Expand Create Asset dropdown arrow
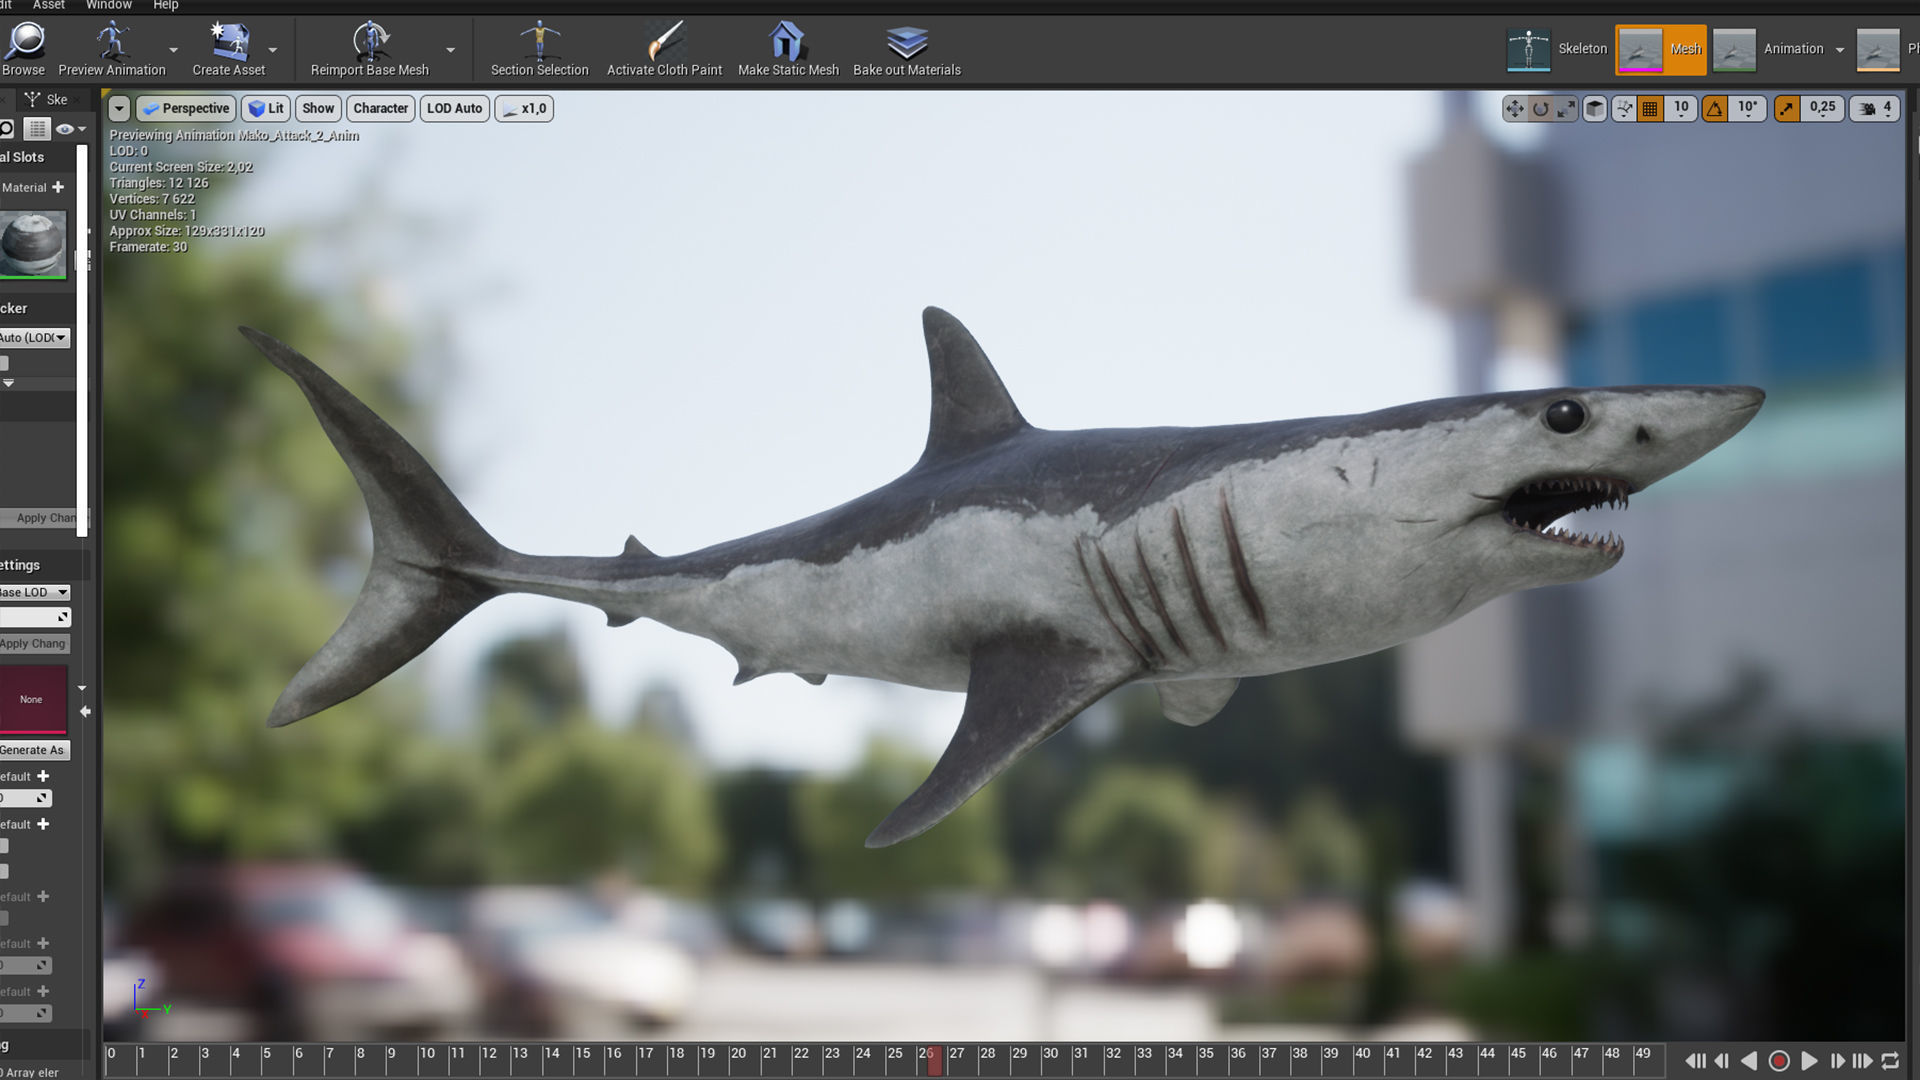Image resolution: width=1920 pixels, height=1080 pixels. pos(273,50)
